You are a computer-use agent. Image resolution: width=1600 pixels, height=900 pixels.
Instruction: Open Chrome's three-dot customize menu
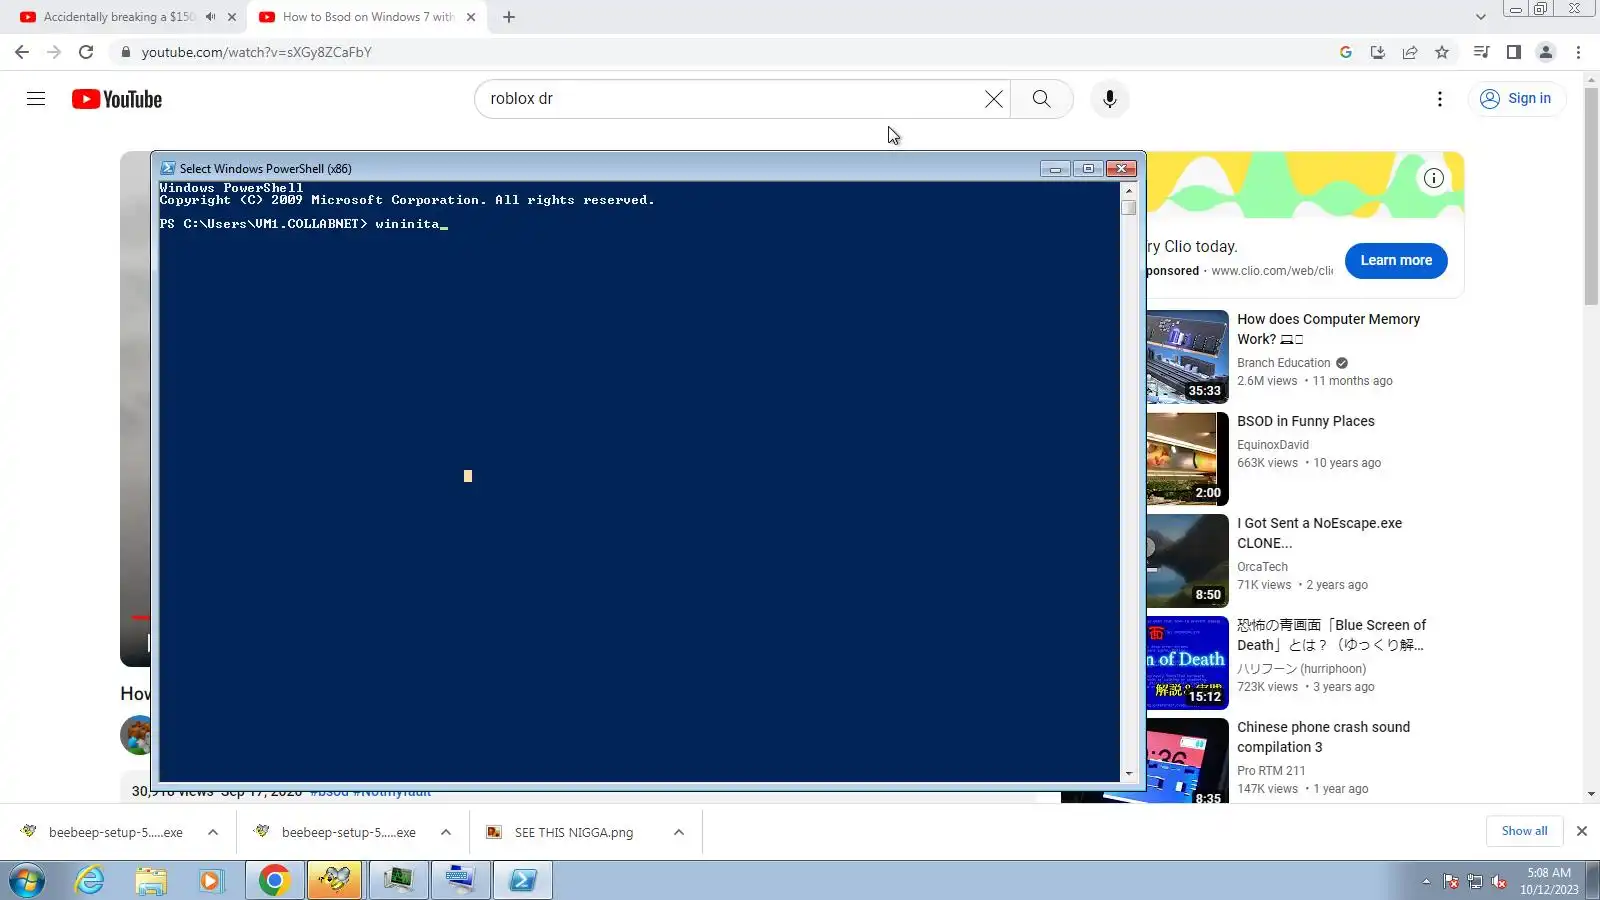[1579, 52]
